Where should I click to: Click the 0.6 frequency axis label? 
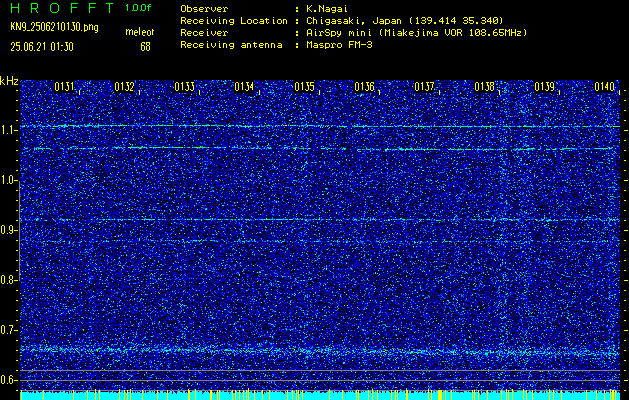pyautogui.click(x=8, y=380)
